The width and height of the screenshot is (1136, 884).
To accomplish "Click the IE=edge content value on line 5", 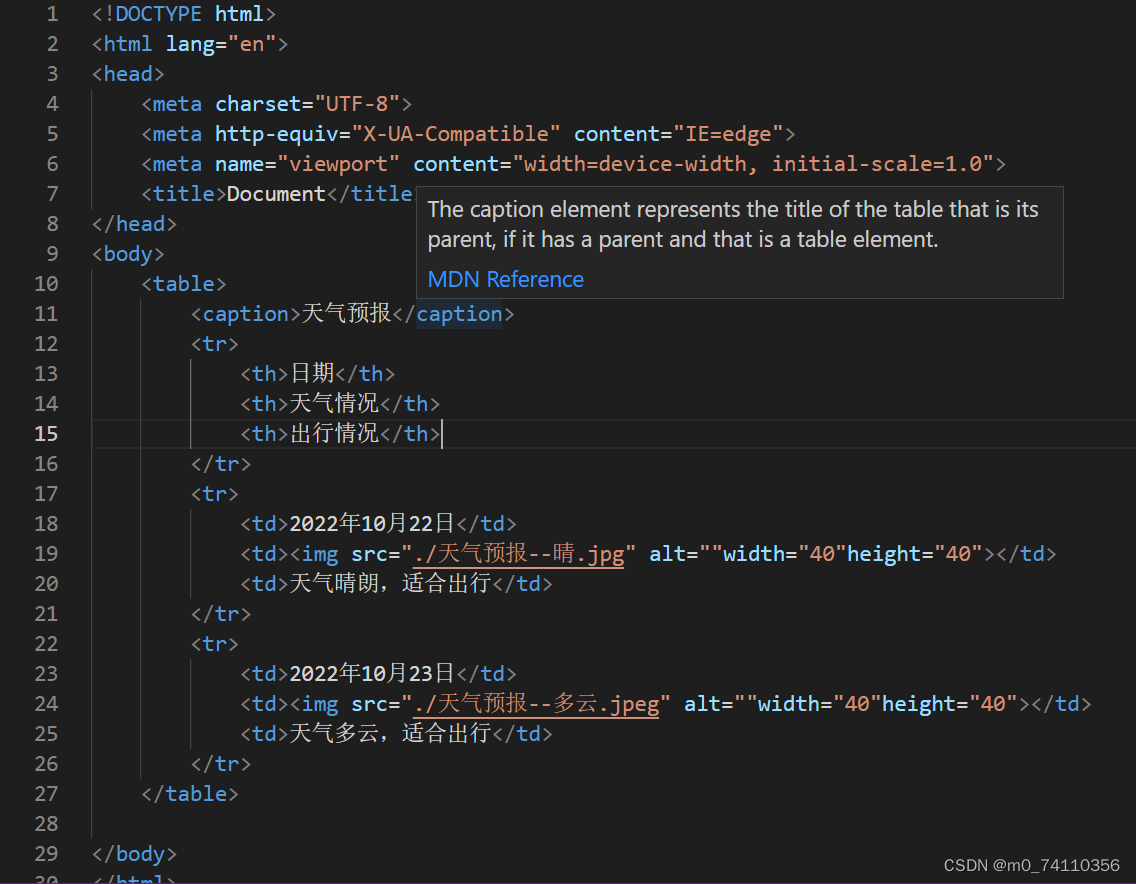I will (728, 133).
